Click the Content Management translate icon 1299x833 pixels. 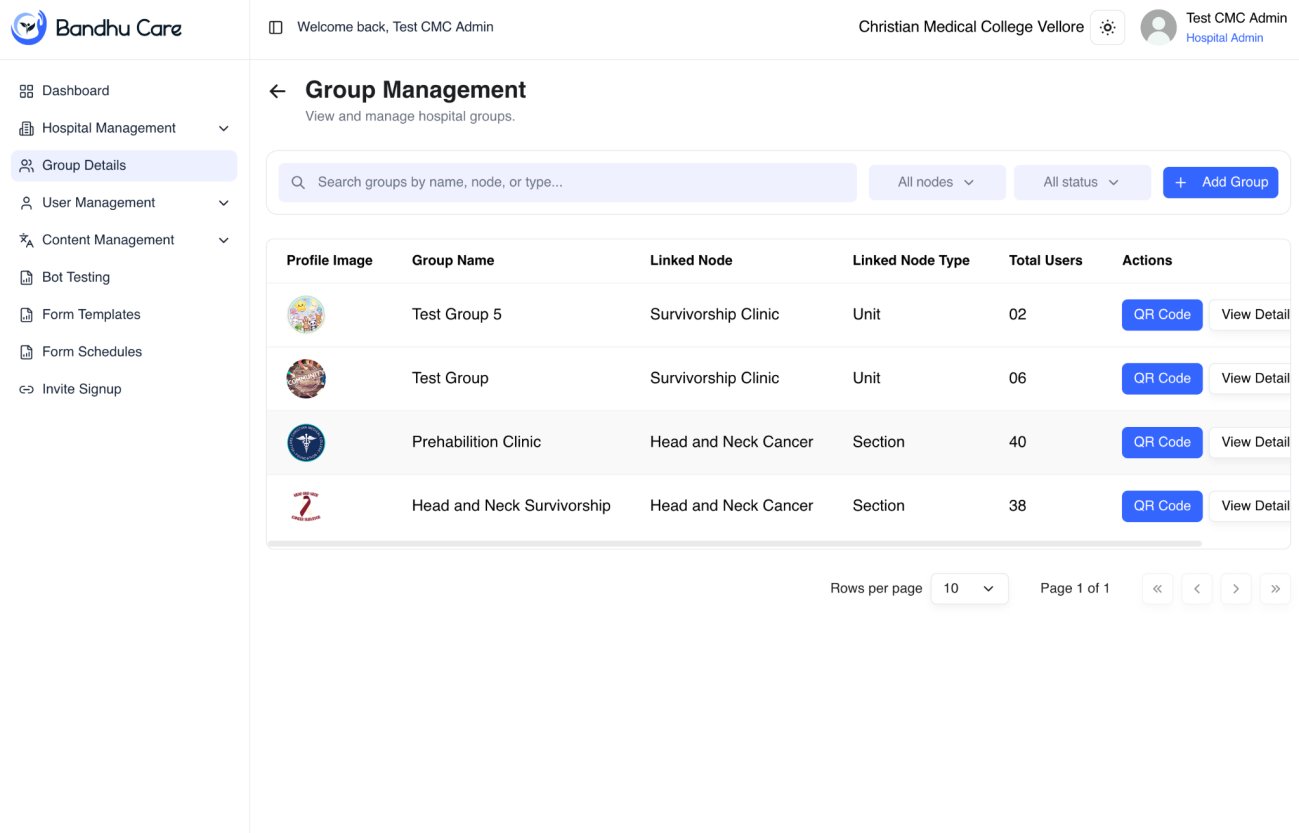[x=26, y=240]
